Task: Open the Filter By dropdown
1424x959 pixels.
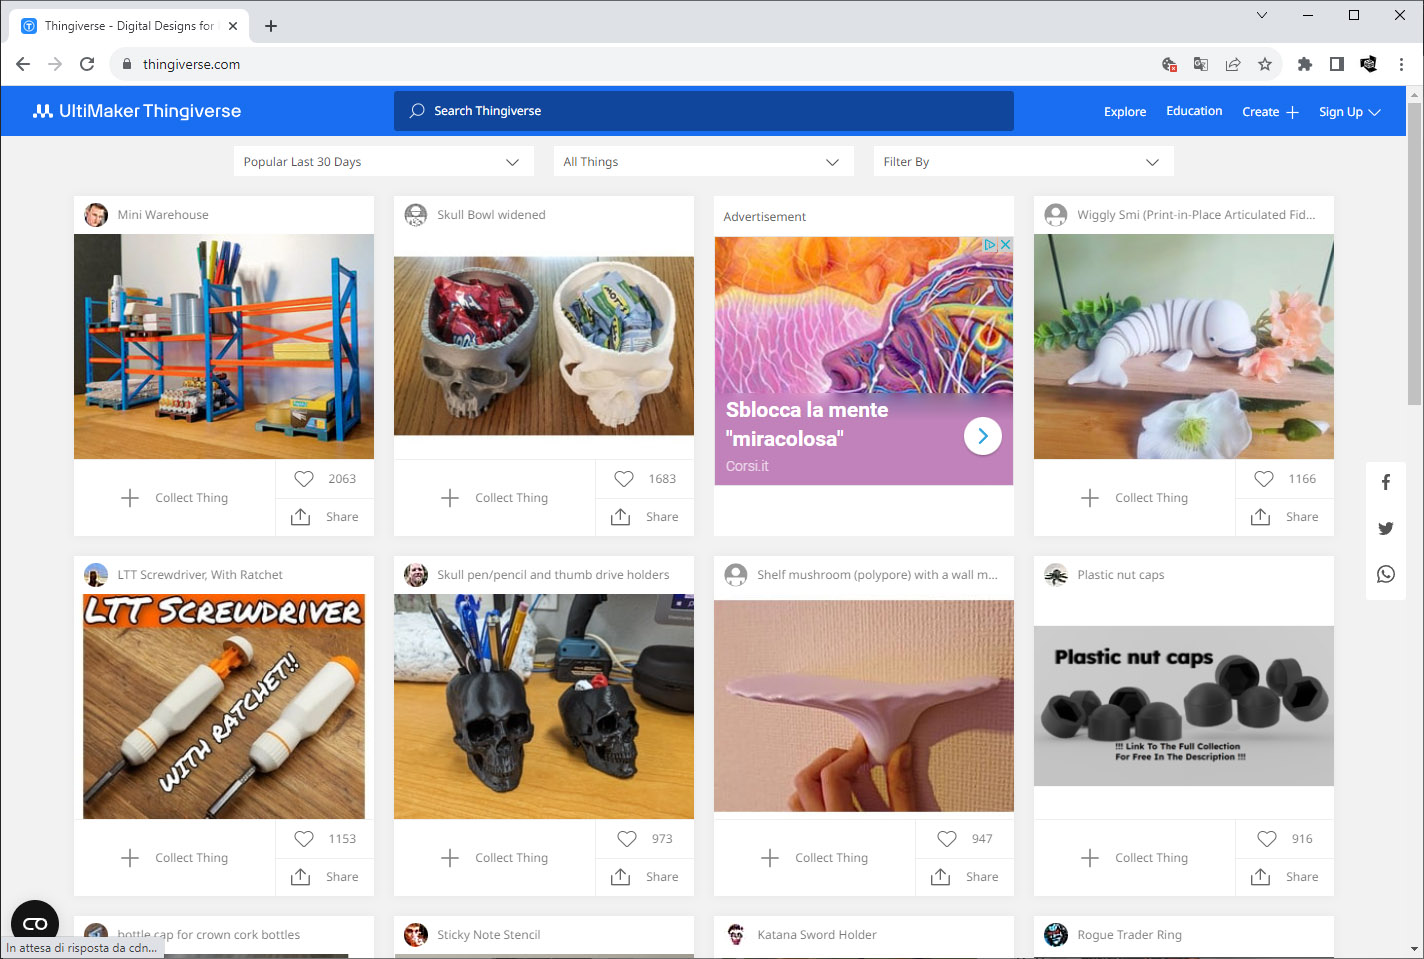Action: pyautogui.click(x=1022, y=162)
